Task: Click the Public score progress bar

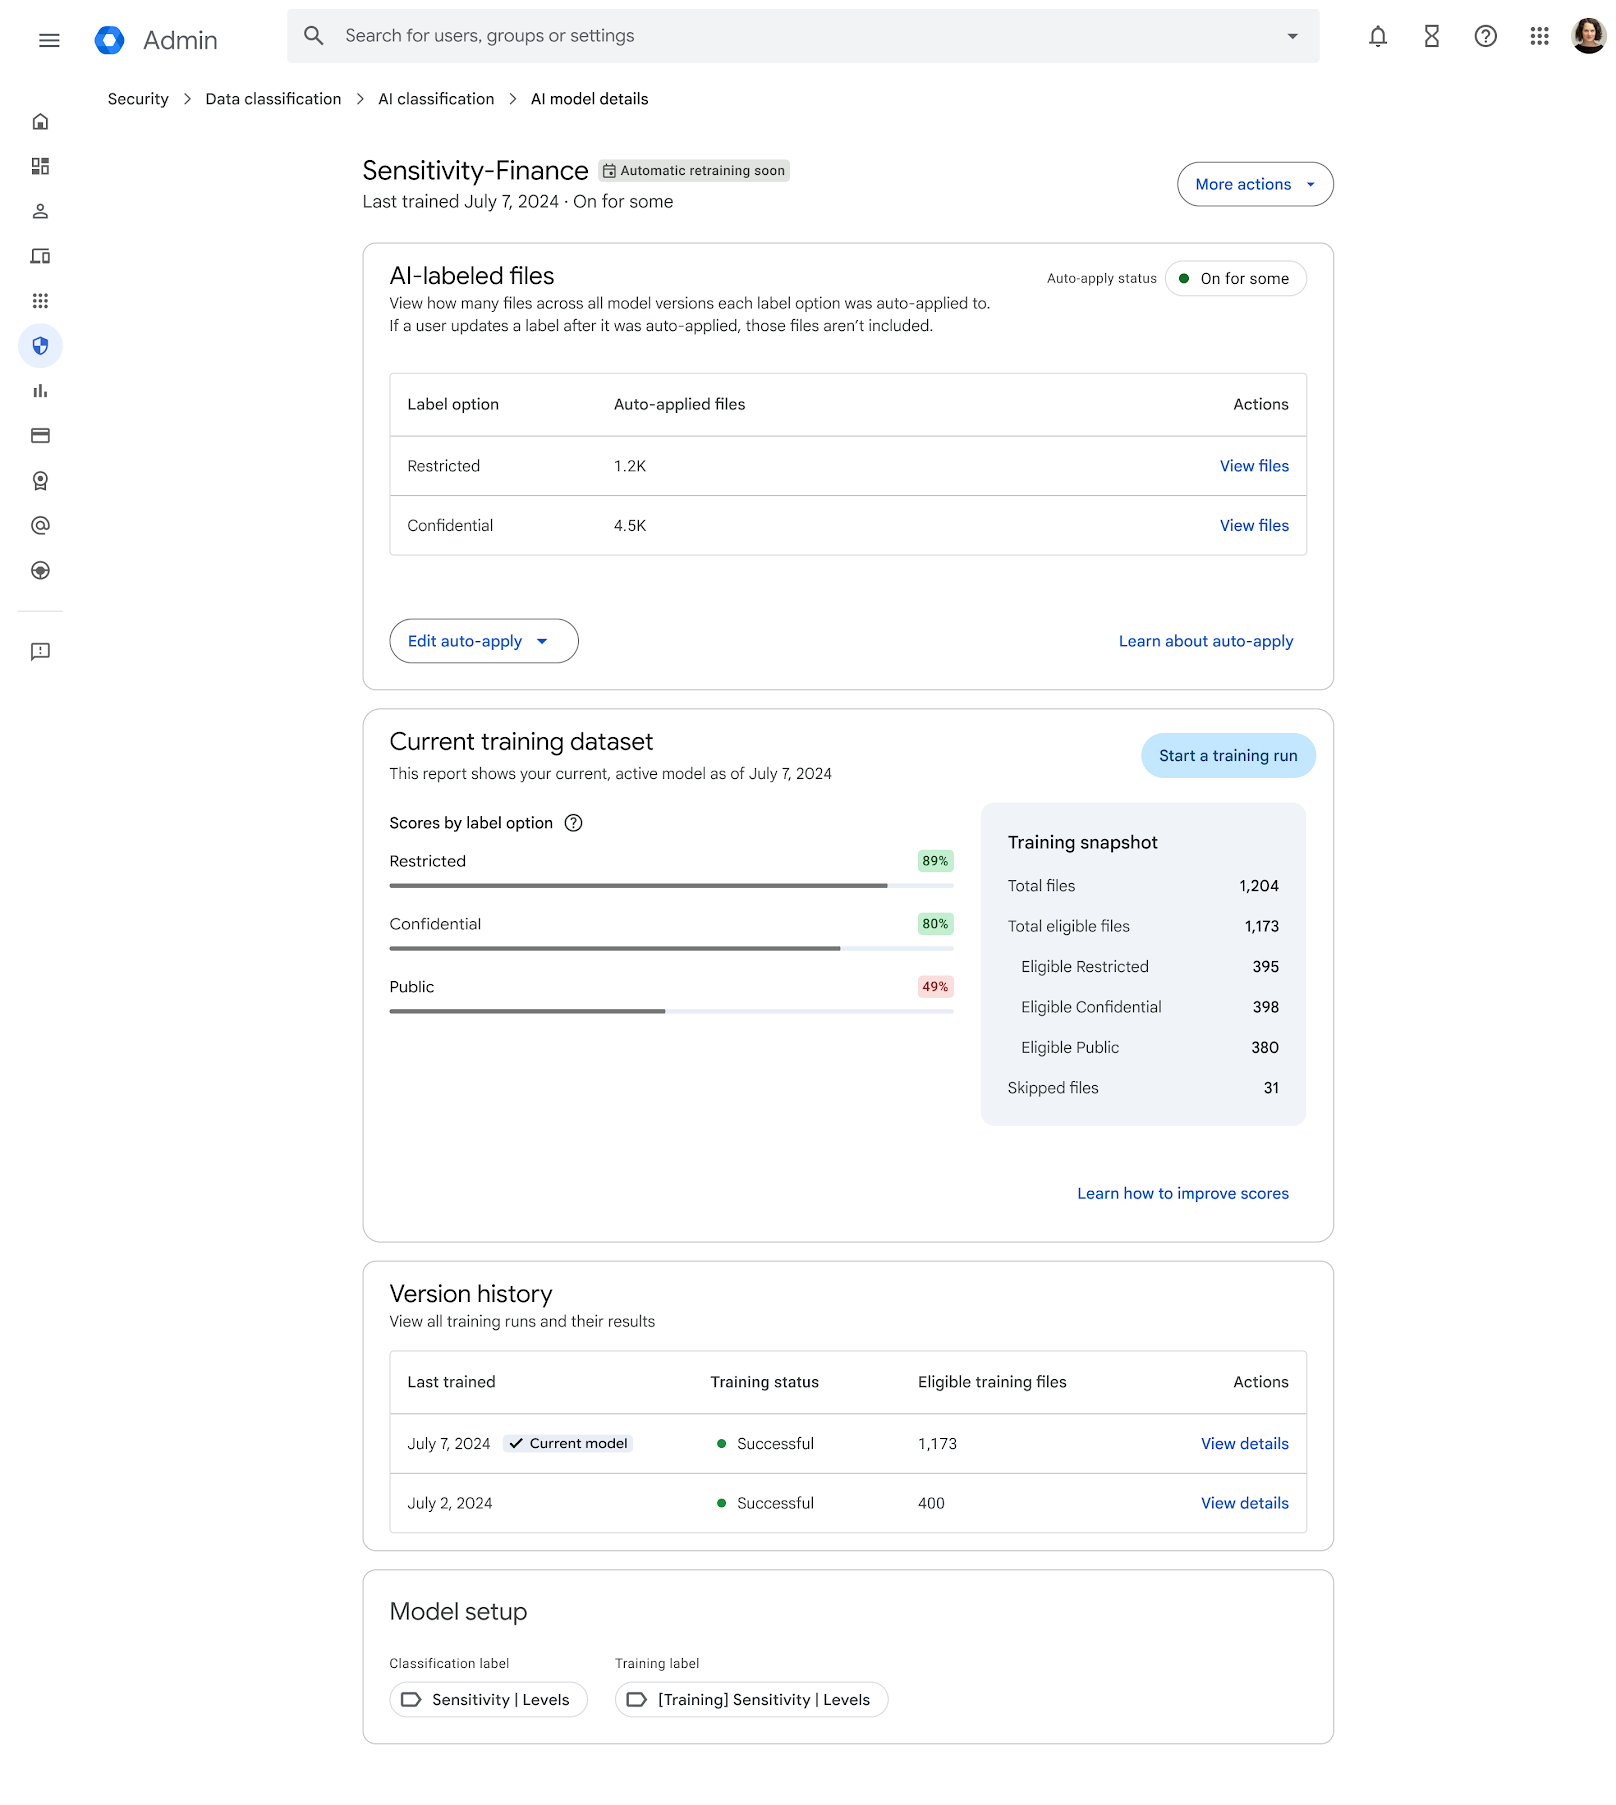Action: (671, 1012)
